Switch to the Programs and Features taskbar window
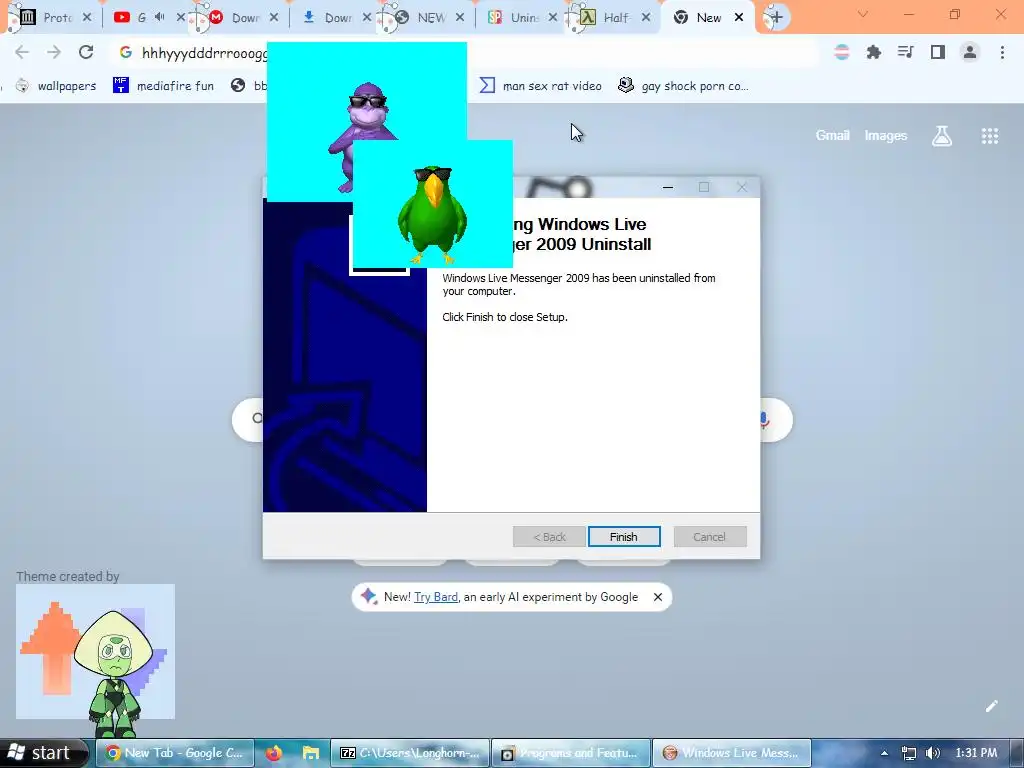1024x768 pixels. click(571, 753)
